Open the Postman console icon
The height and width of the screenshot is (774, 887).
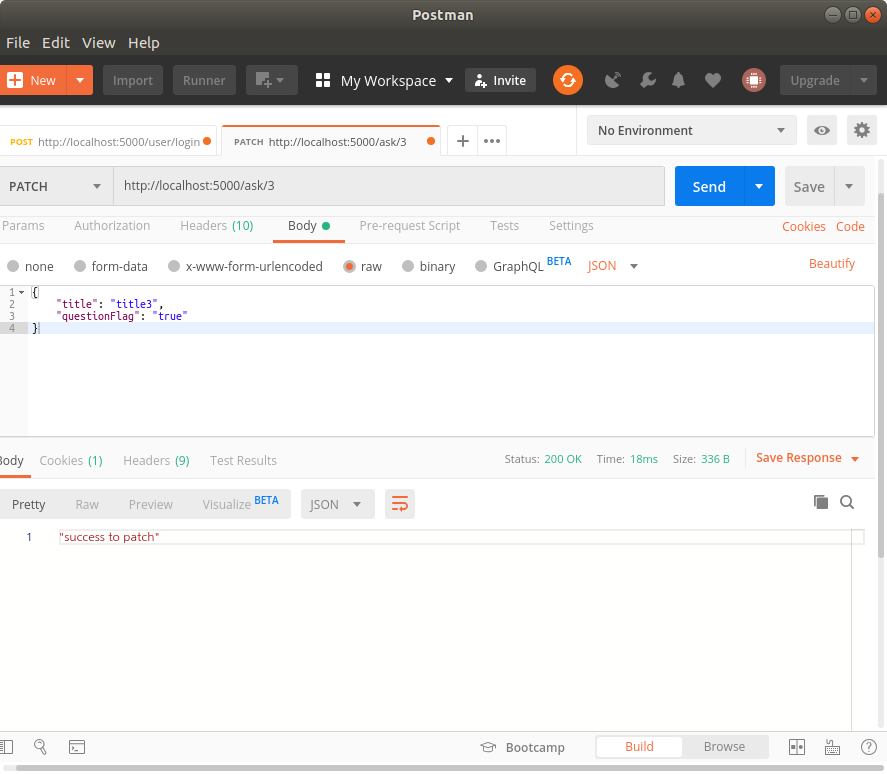77,747
